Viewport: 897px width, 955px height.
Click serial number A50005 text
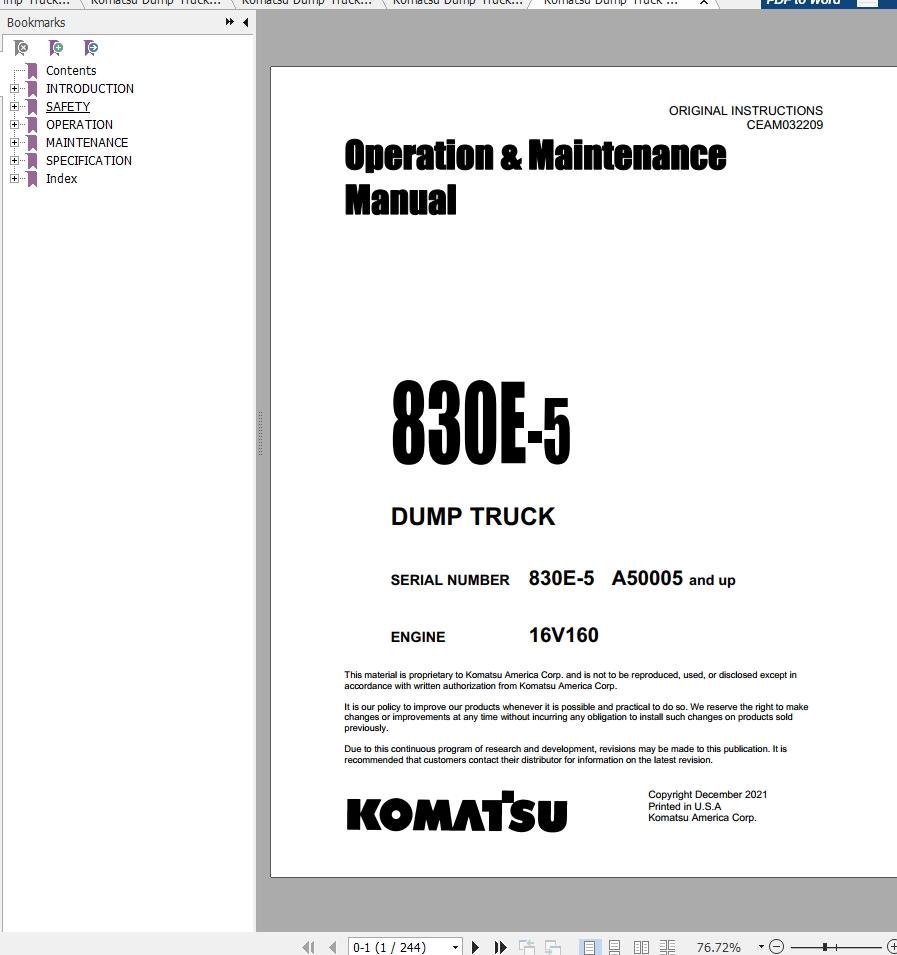(647, 578)
